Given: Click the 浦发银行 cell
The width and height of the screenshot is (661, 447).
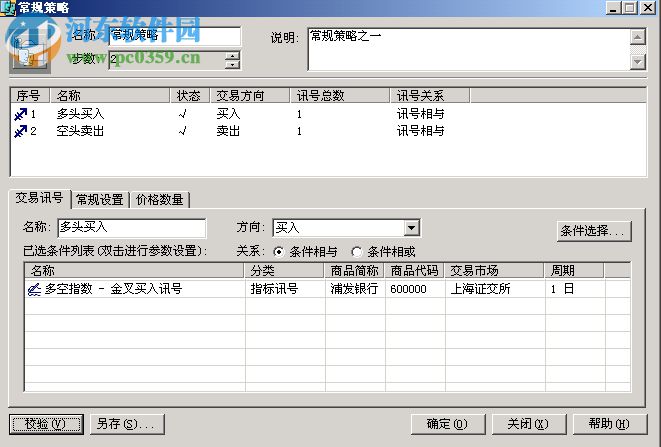Looking at the screenshot, I should pyautogui.click(x=354, y=289).
